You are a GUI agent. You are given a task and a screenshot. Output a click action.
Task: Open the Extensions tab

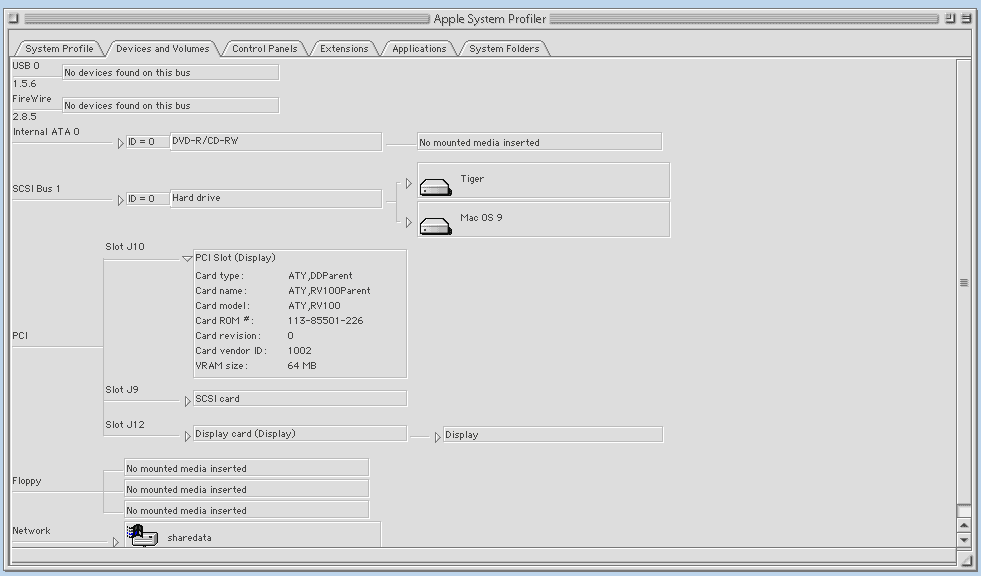(x=344, y=49)
